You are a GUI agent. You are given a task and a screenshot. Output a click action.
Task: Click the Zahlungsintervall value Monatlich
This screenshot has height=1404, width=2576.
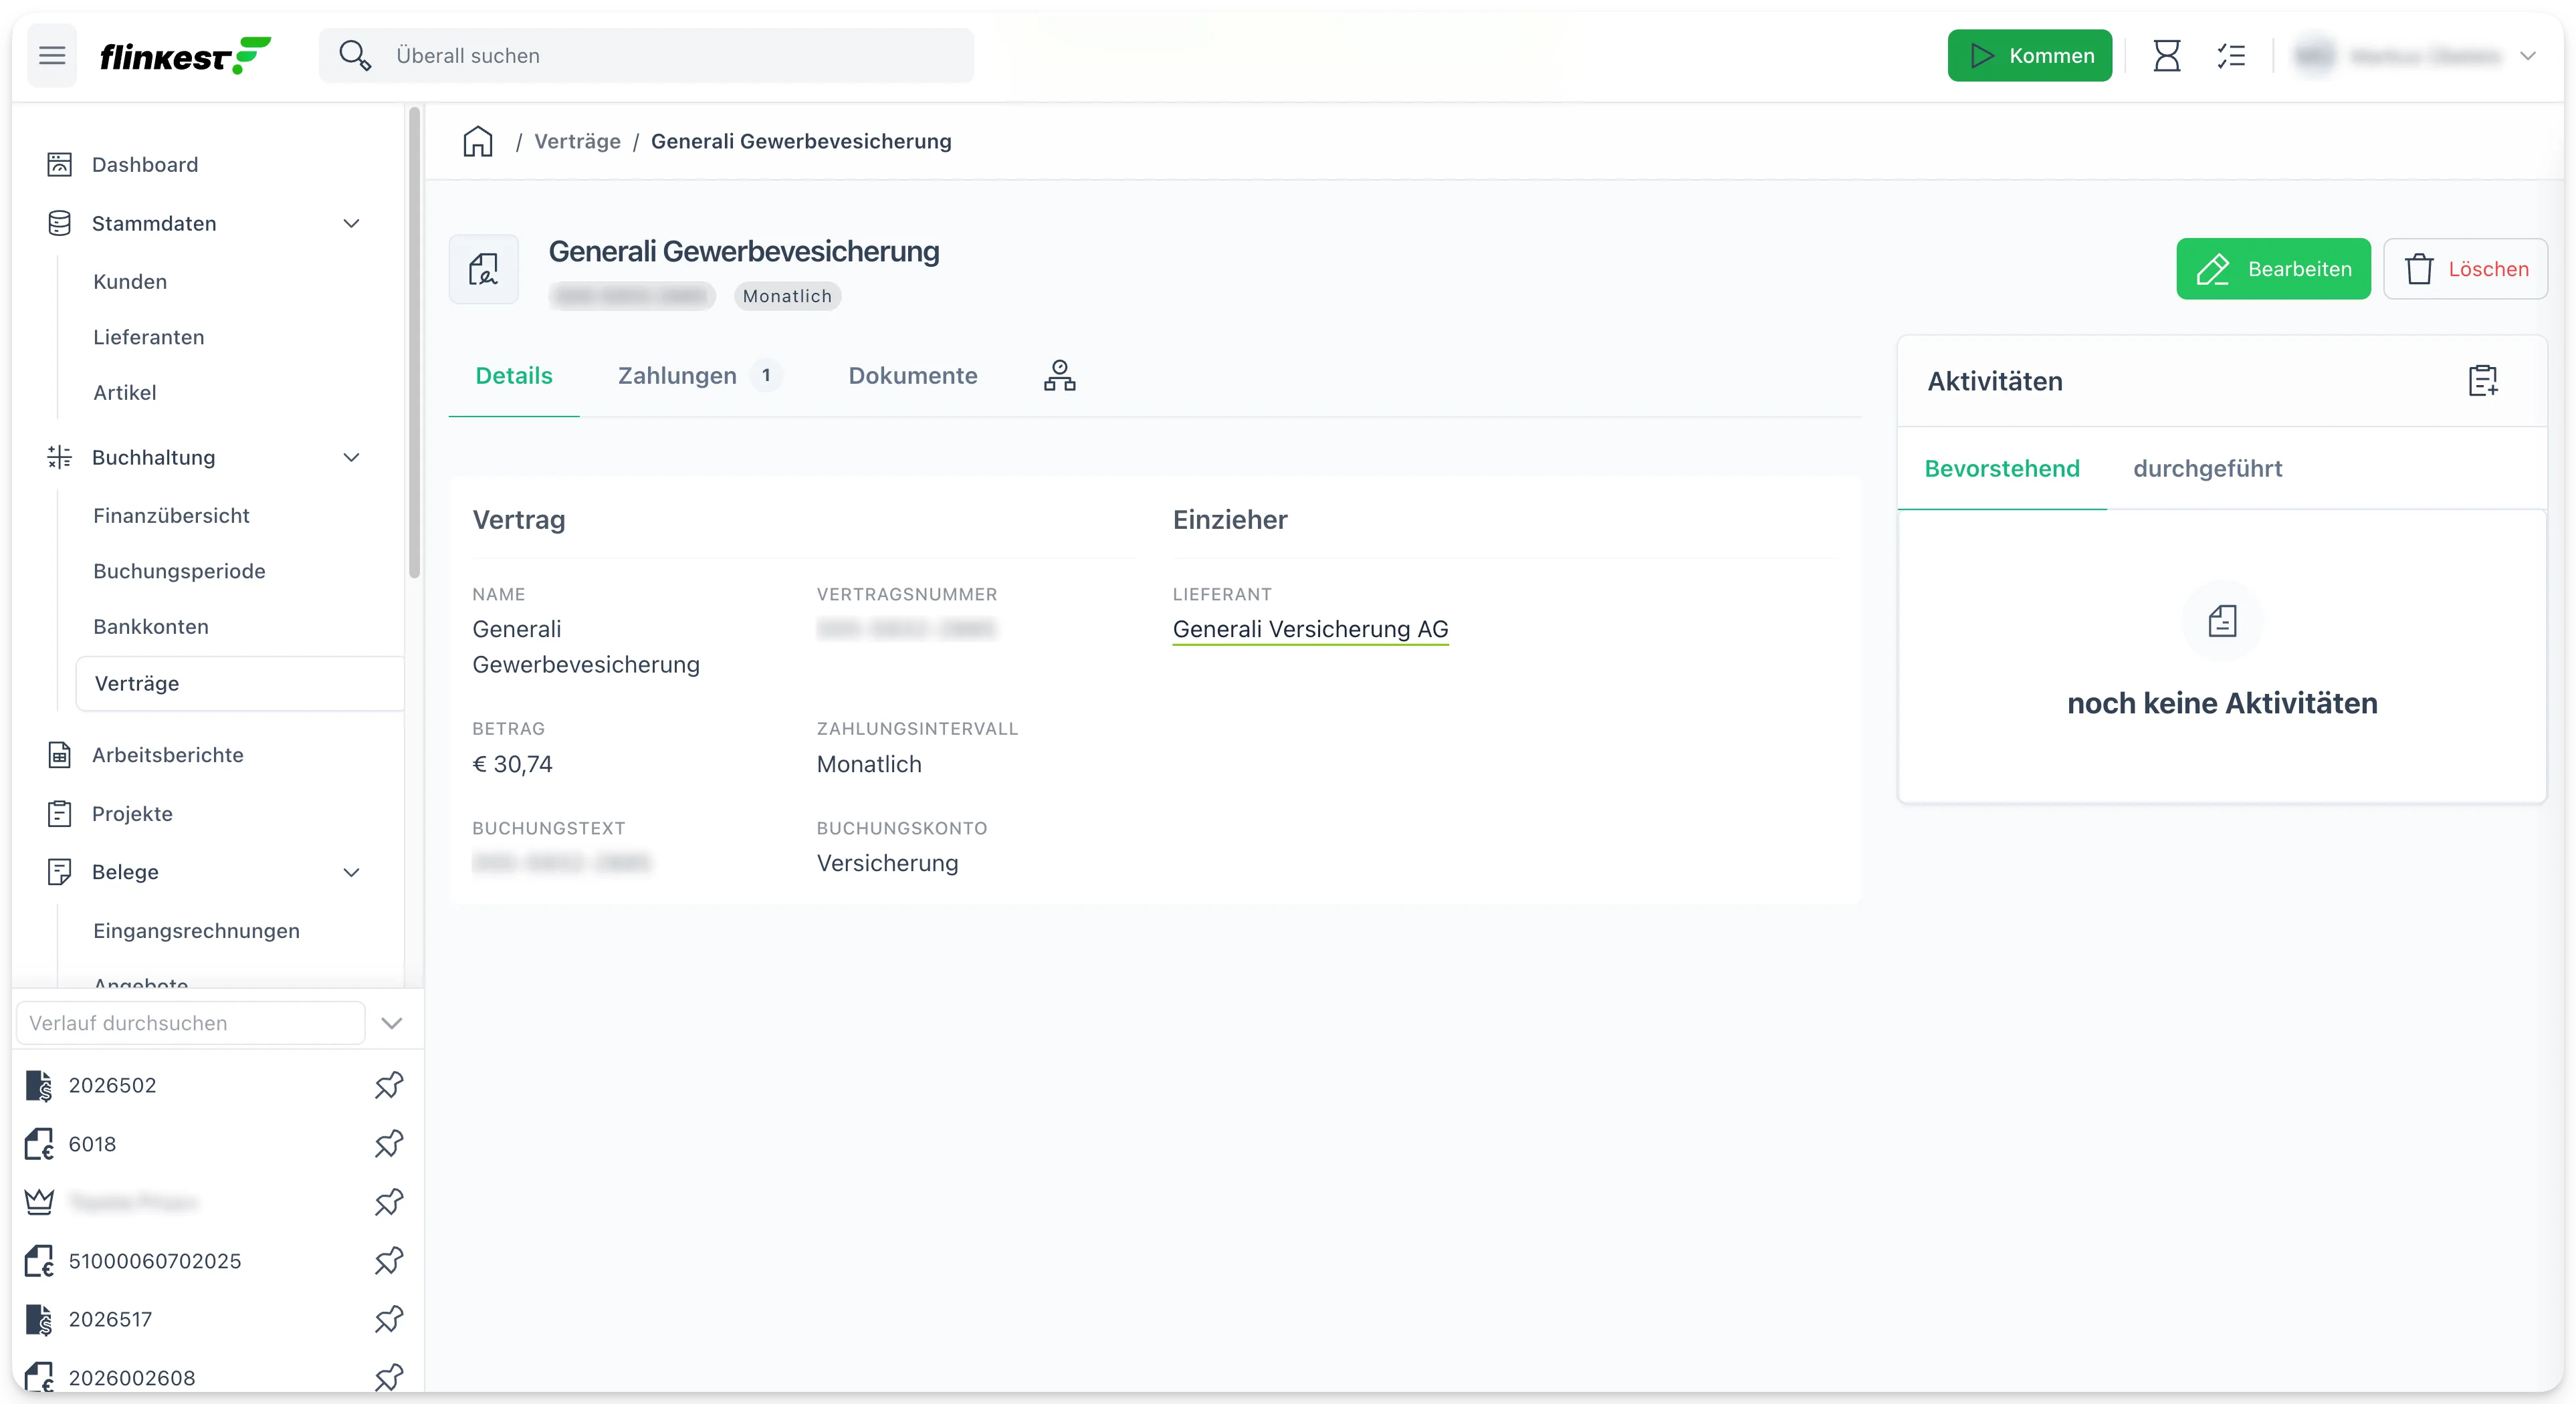(869, 764)
